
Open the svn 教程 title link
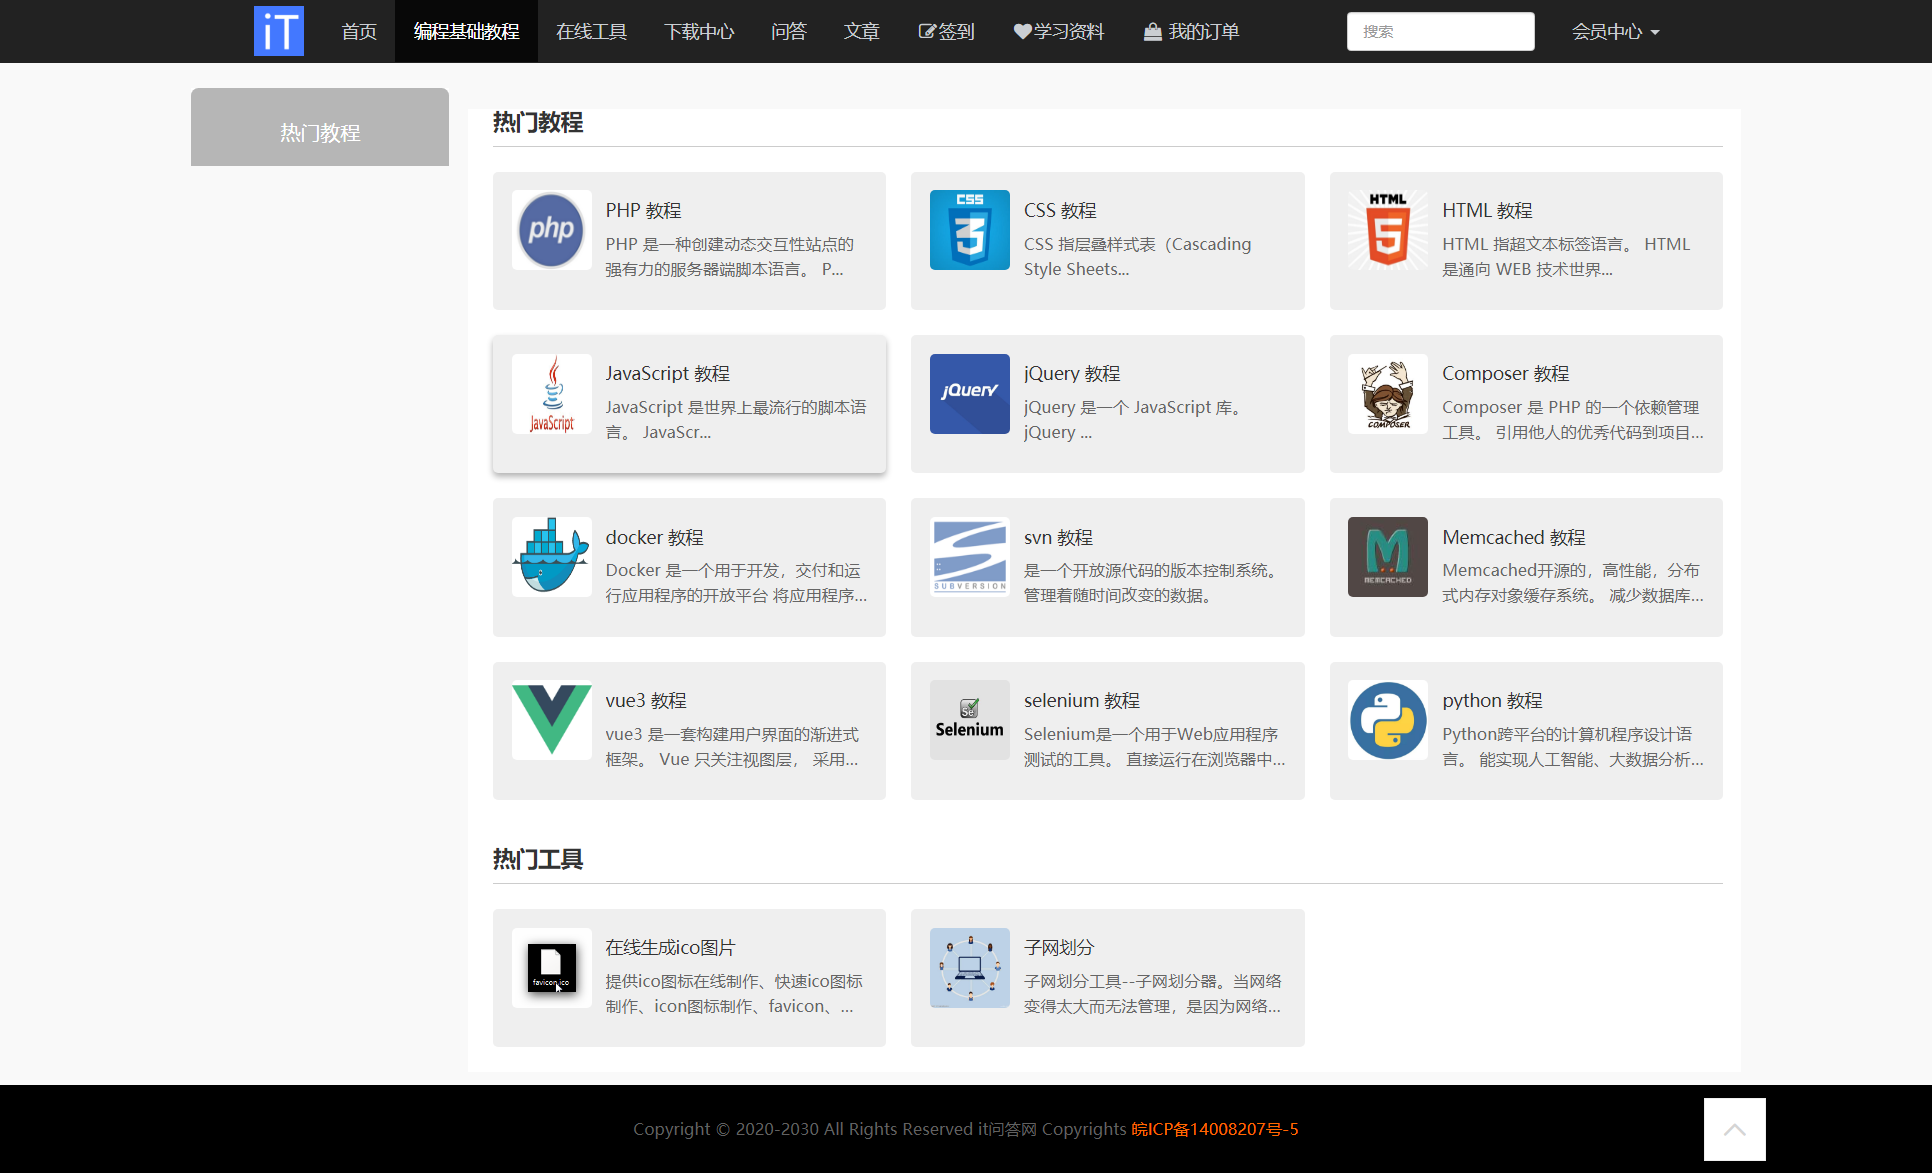[x=1058, y=537]
